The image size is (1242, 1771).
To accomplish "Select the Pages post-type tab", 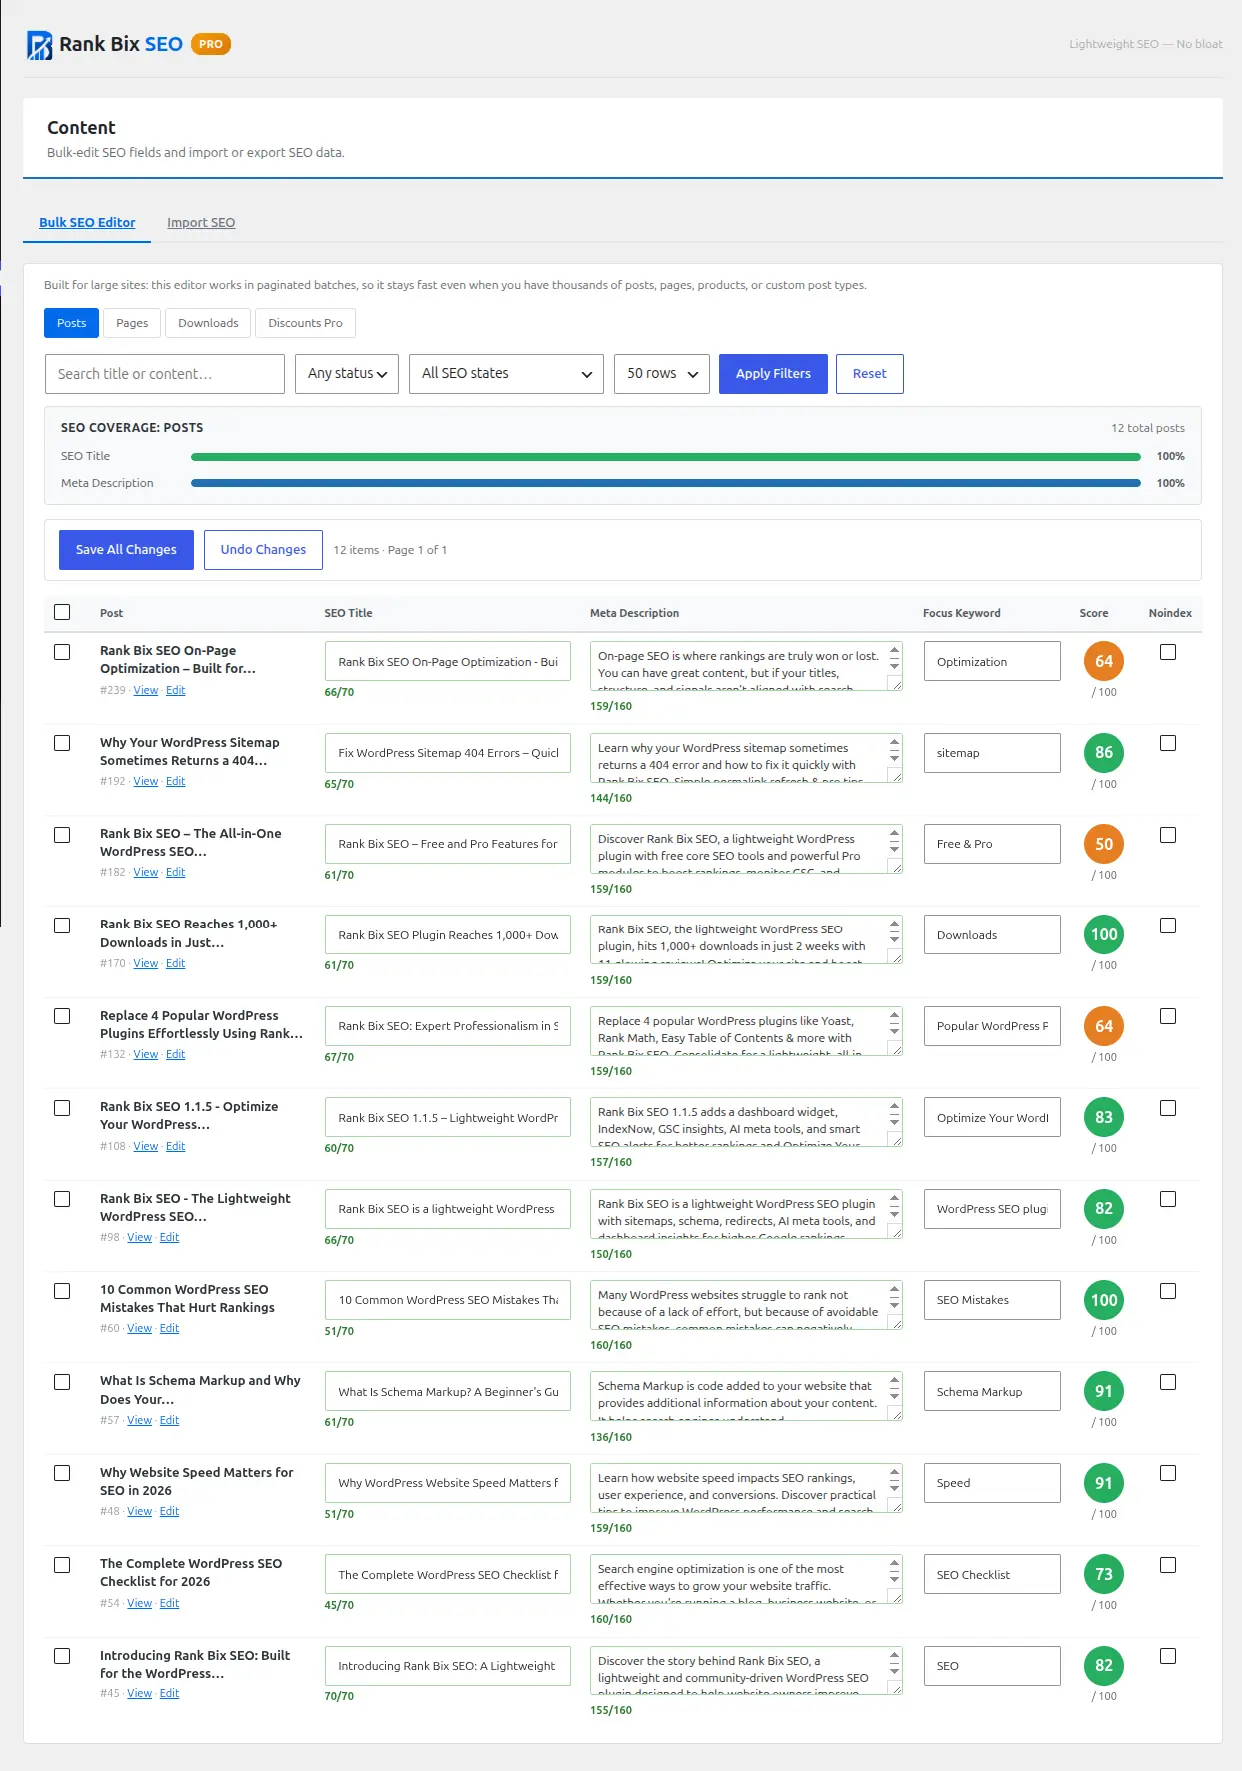I will [x=132, y=323].
